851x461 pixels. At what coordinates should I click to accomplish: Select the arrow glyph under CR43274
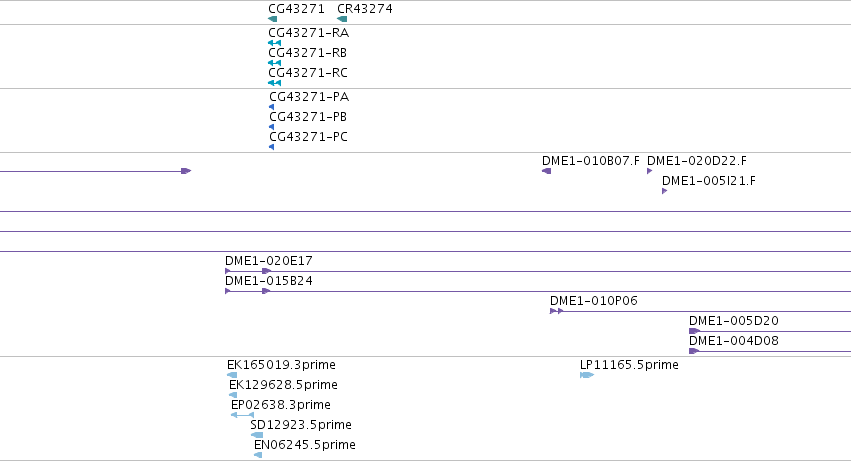[342, 19]
